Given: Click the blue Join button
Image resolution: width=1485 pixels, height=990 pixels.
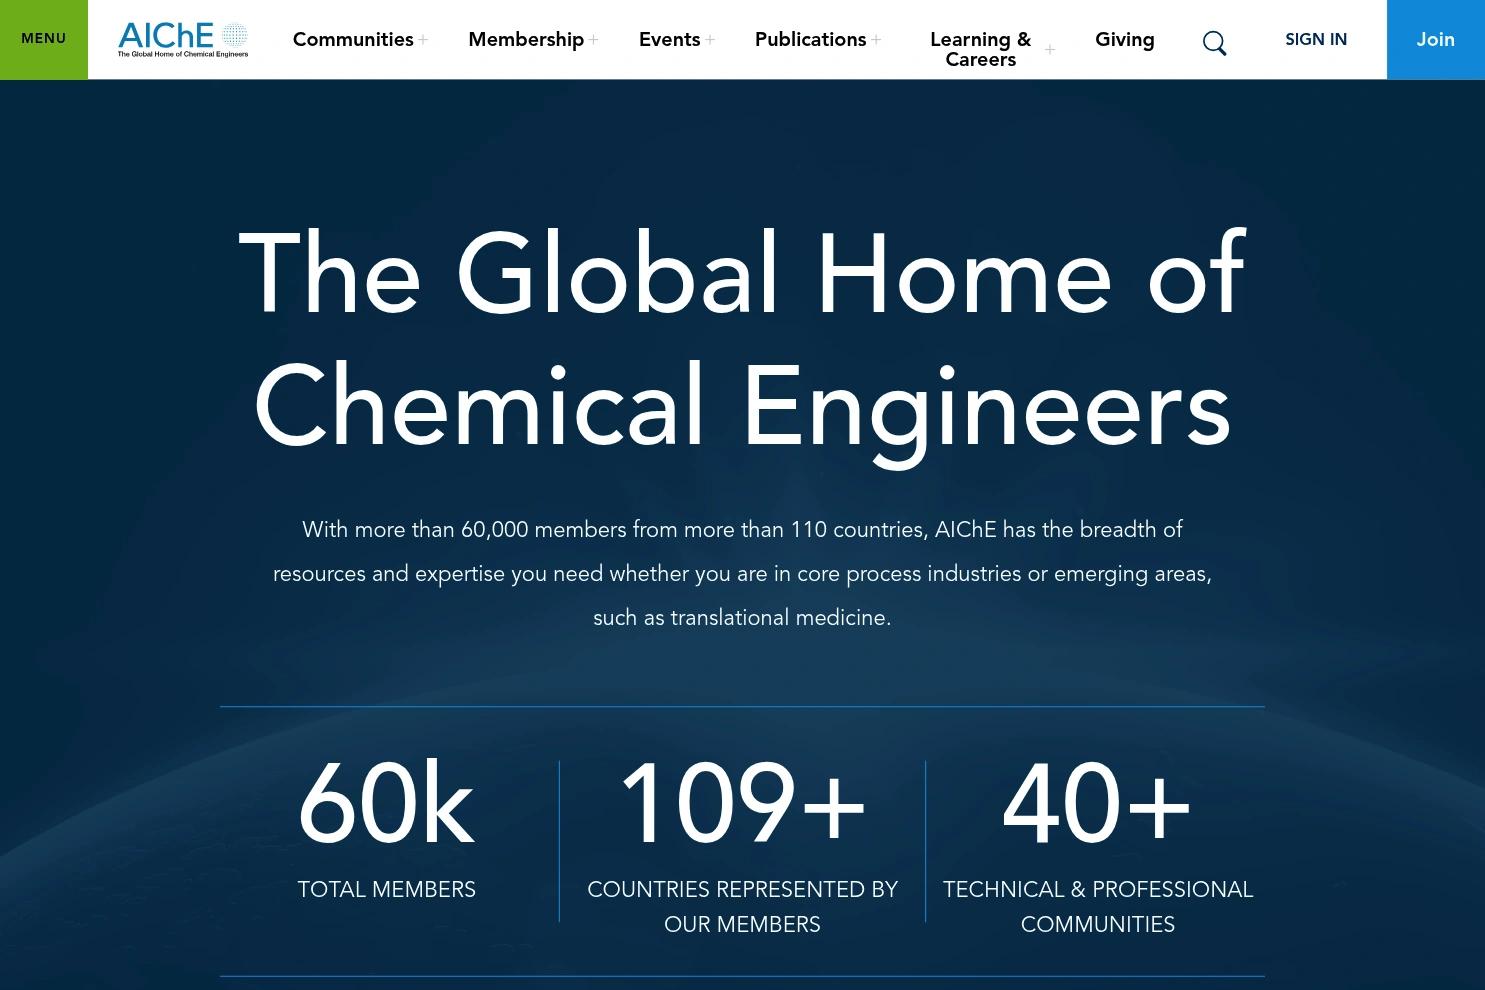Looking at the screenshot, I should pyautogui.click(x=1435, y=39).
